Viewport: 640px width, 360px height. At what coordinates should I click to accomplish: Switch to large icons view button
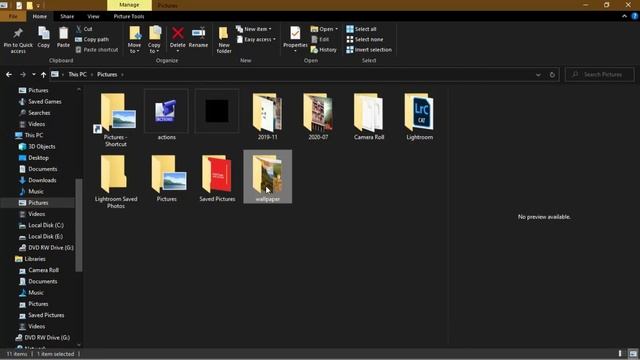[x=633, y=353]
